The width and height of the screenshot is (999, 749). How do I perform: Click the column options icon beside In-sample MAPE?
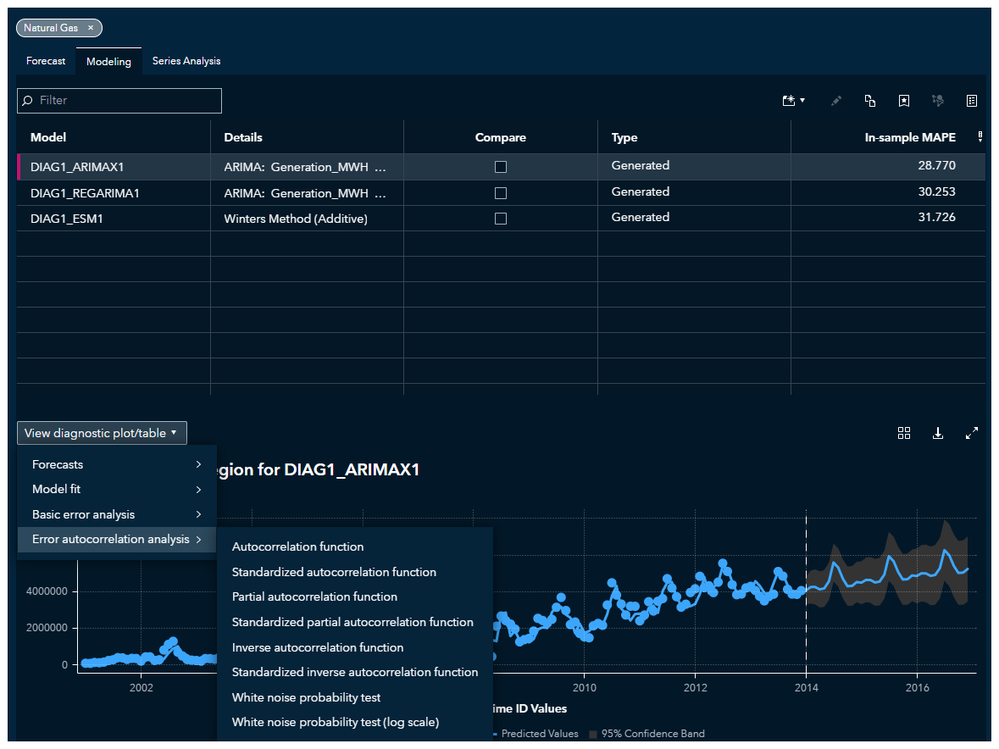[x=979, y=138]
